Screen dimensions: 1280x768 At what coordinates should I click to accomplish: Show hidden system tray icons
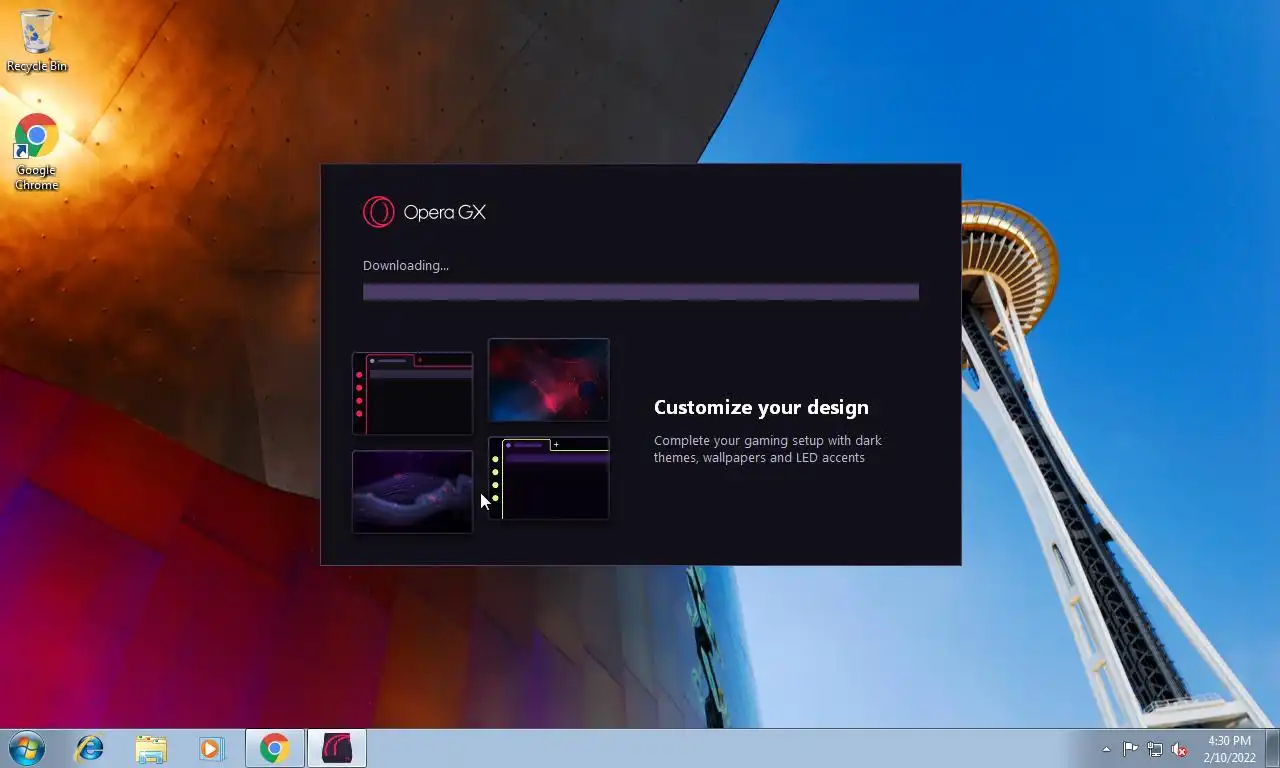click(x=1106, y=749)
